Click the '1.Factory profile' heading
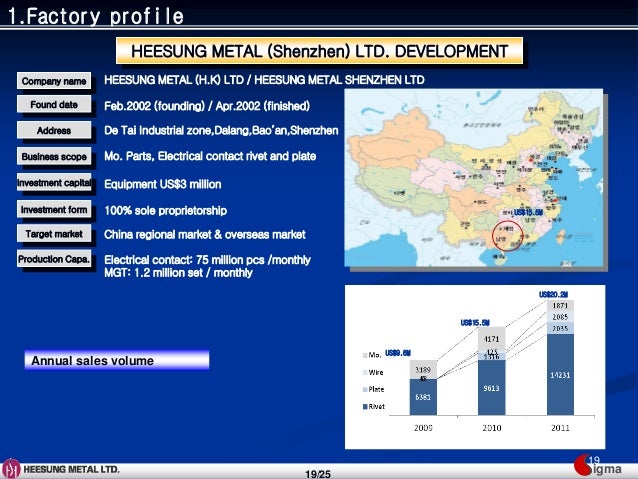This screenshot has width=638, height=479. (96, 16)
